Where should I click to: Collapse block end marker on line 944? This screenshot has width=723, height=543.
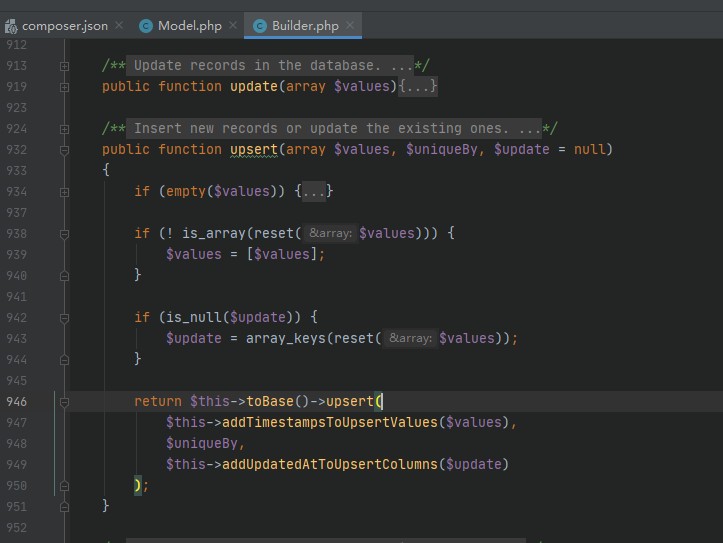[65, 360]
